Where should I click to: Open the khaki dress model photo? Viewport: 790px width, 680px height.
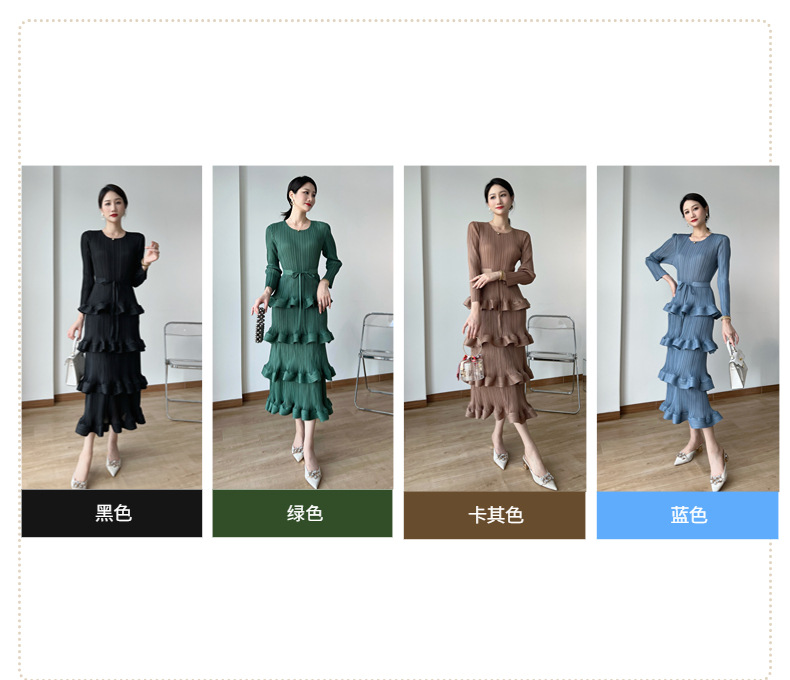click(495, 328)
